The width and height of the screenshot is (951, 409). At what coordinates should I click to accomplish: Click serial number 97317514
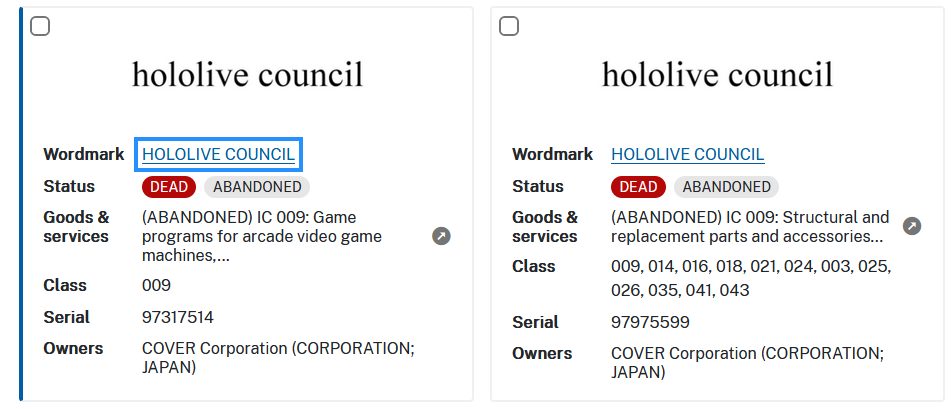tap(178, 318)
